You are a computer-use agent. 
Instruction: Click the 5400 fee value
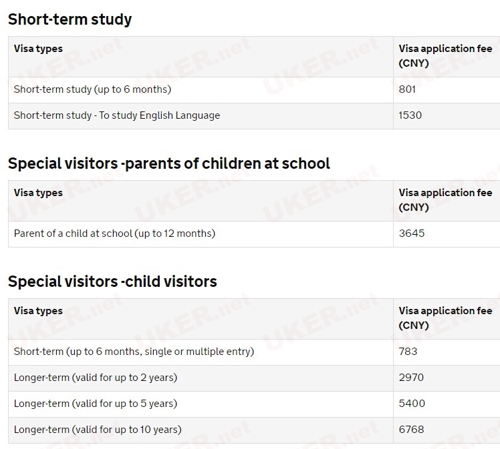(412, 403)
